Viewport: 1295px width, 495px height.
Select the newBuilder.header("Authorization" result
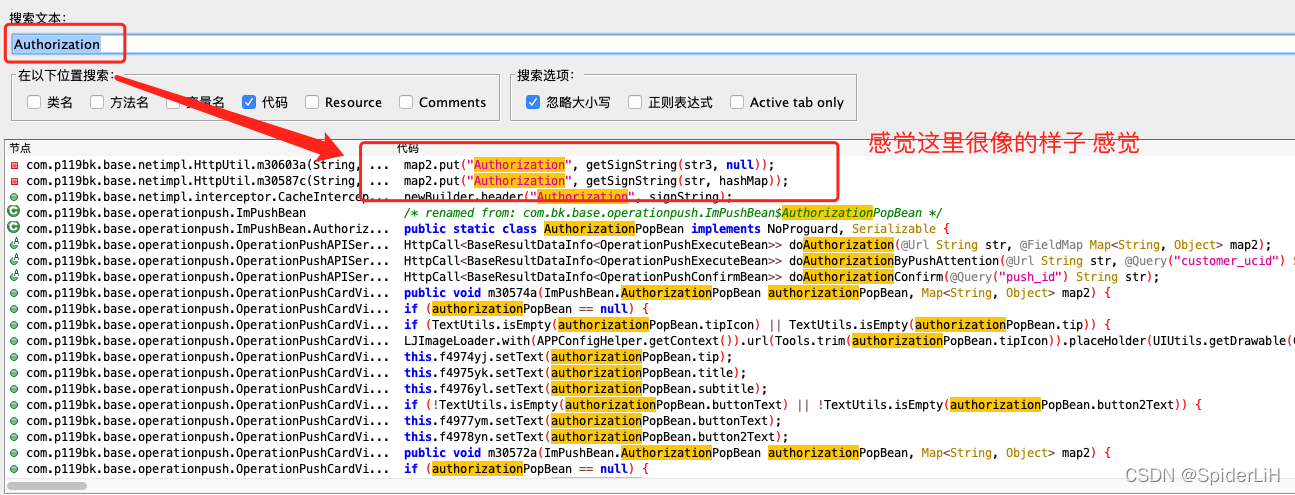click(x=568, y=196)
